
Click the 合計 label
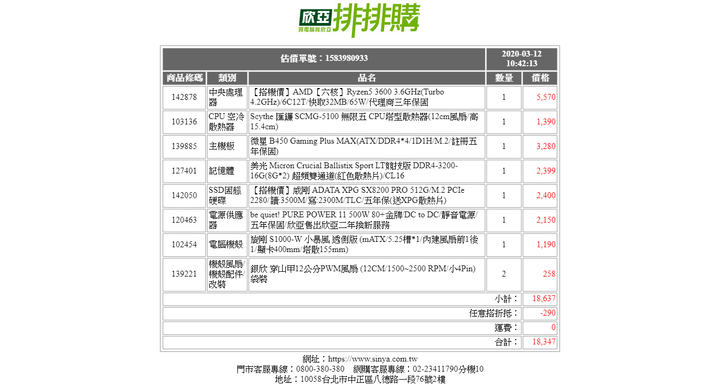click(x=506, y=342)
